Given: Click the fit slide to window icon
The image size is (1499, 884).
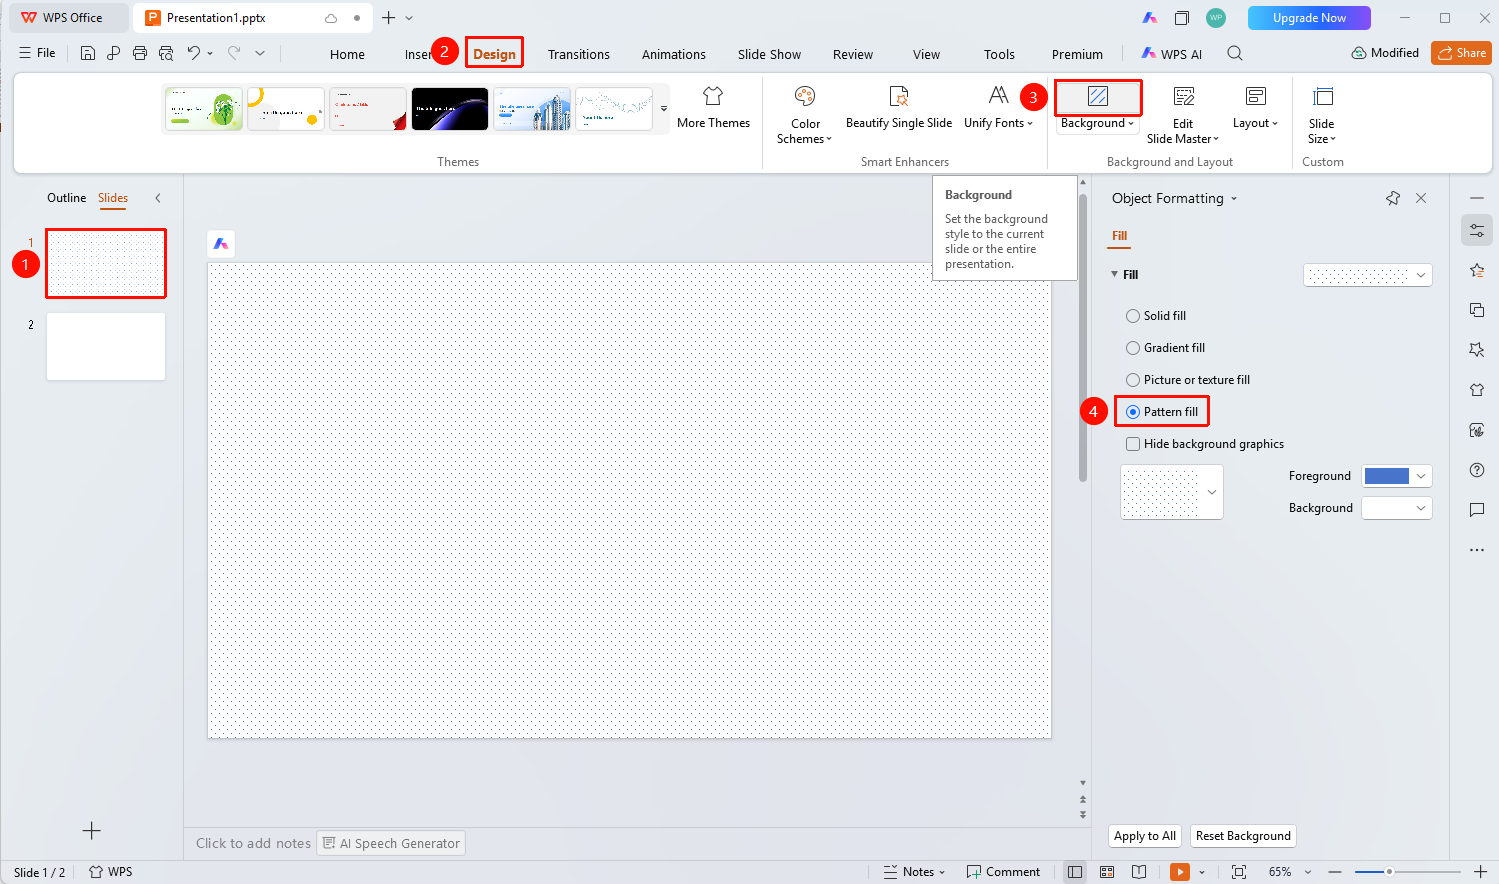Looking at the screenshot, I should click(x=1239, y=872).
